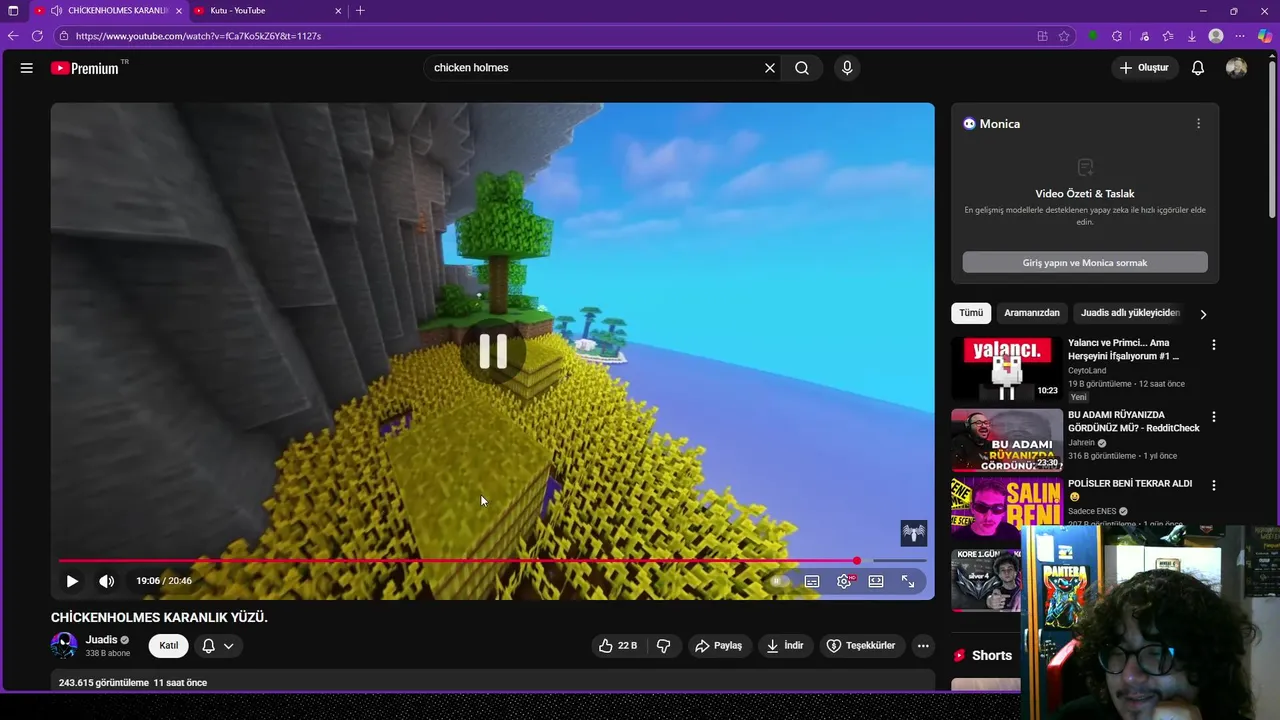Select the Juadis adlı yükleyiciden chip

1130,313
